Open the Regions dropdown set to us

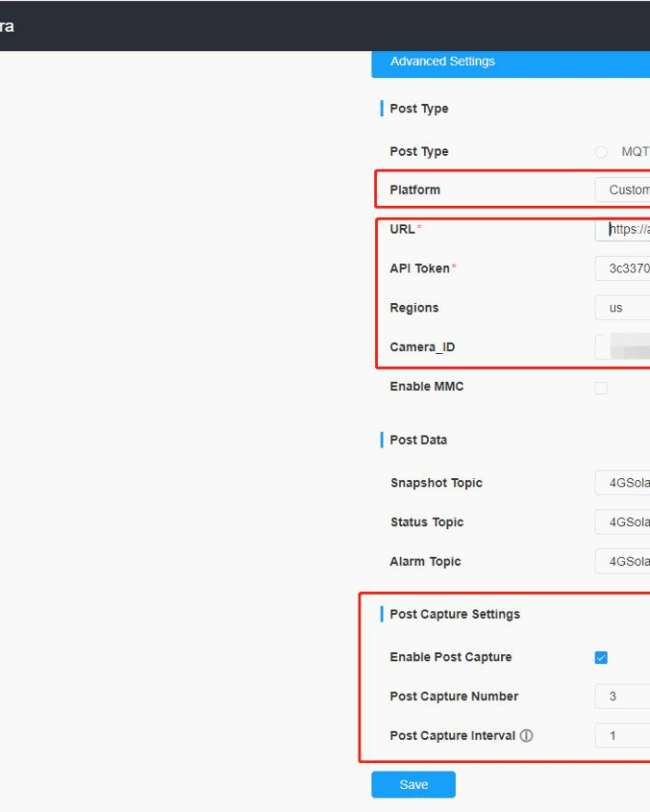623,308
